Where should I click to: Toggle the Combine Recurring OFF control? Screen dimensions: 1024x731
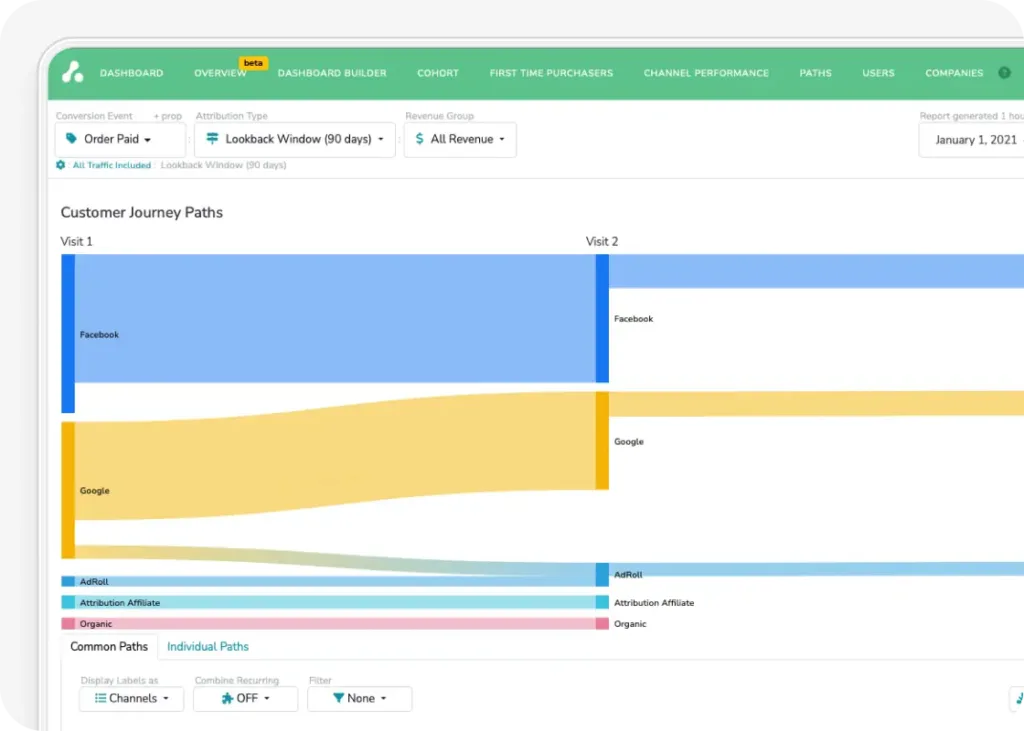245,698
